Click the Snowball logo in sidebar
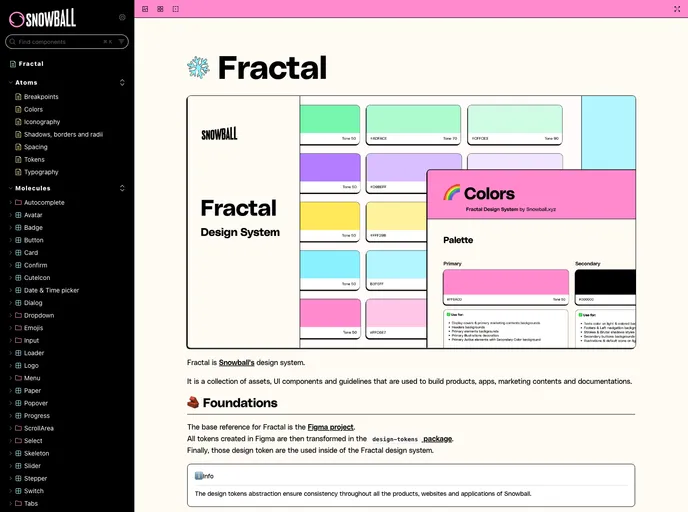688x512 pixels. click(x=43, y=18)
